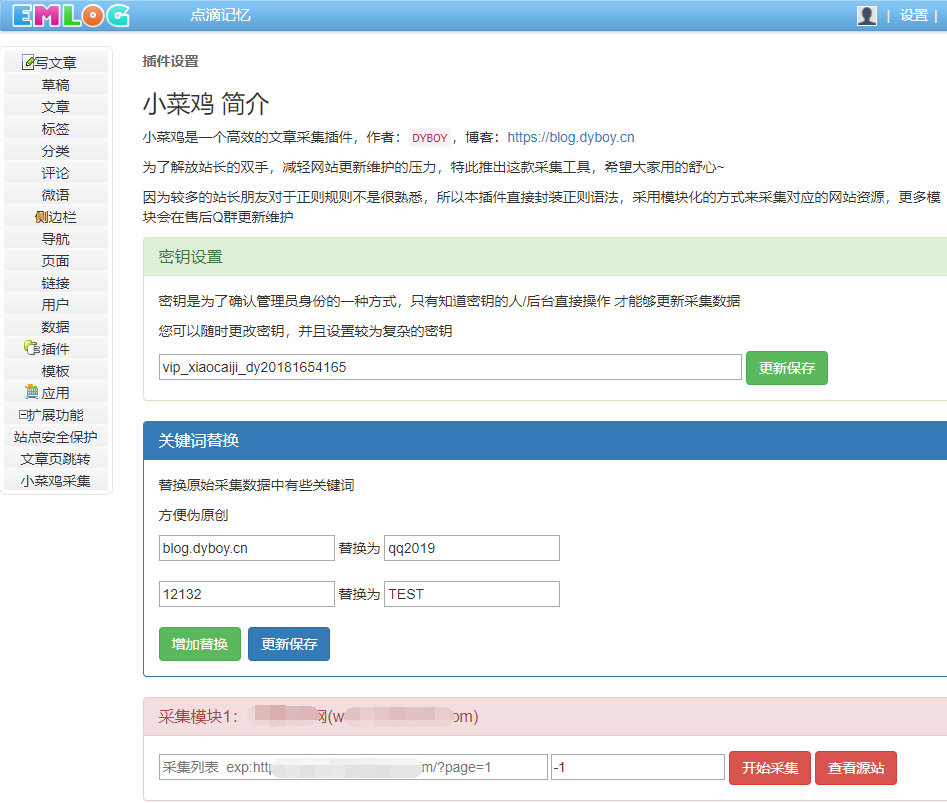Viewport: 947px width, 803px height.
Task: Open 链接 in the sidebar
Action: [x=56, y=283]
